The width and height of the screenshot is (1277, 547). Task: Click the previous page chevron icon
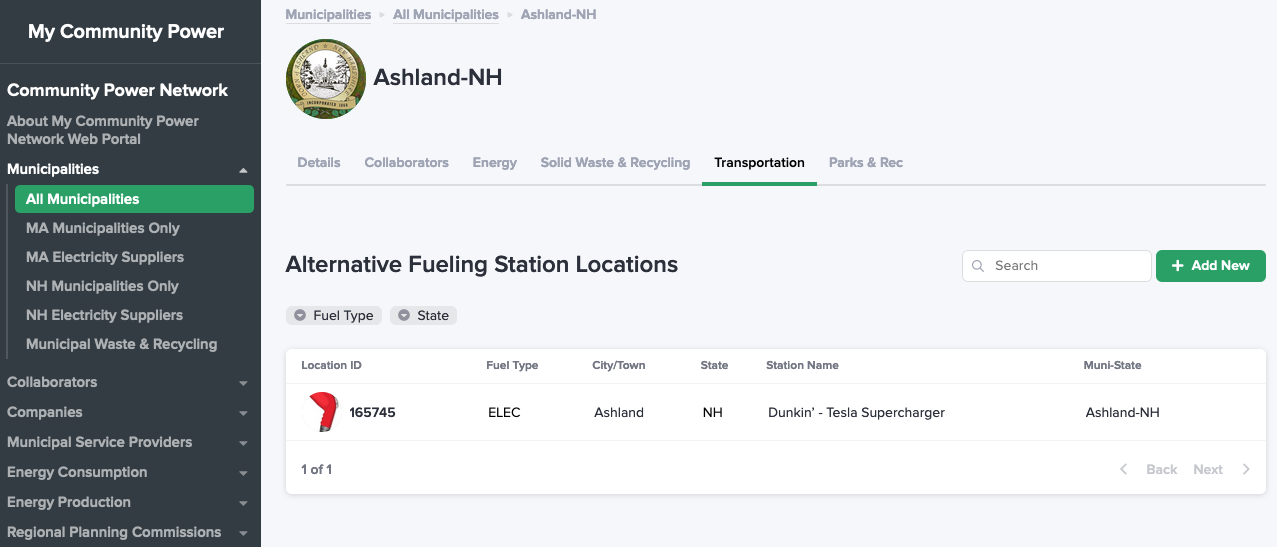1124,469
